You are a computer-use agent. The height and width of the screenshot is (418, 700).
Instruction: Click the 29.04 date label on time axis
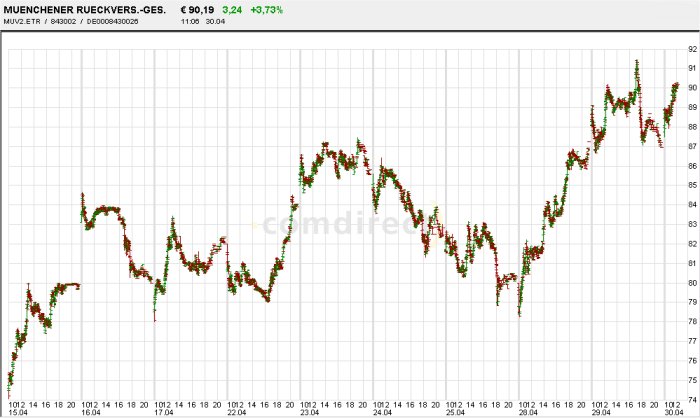point(601,413)
